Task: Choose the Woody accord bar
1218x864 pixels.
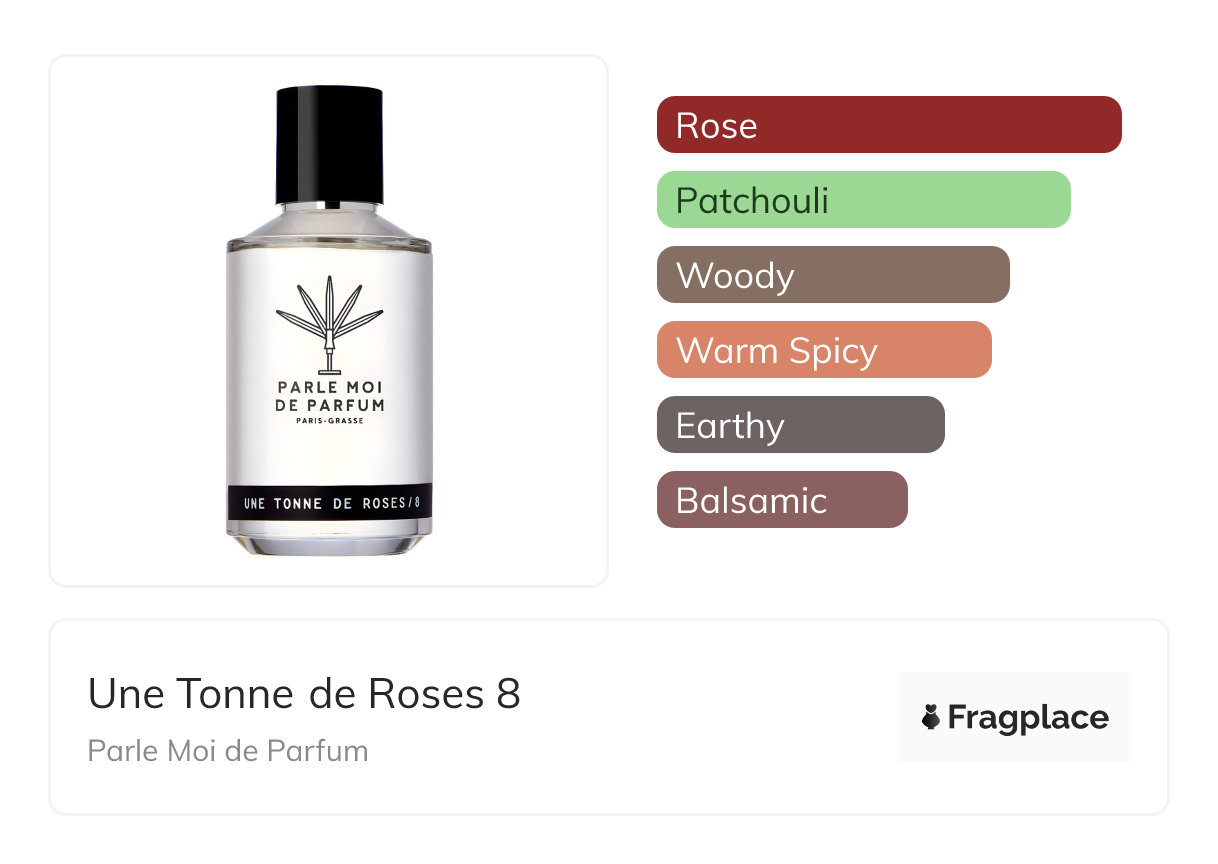Action: [833, 275]
